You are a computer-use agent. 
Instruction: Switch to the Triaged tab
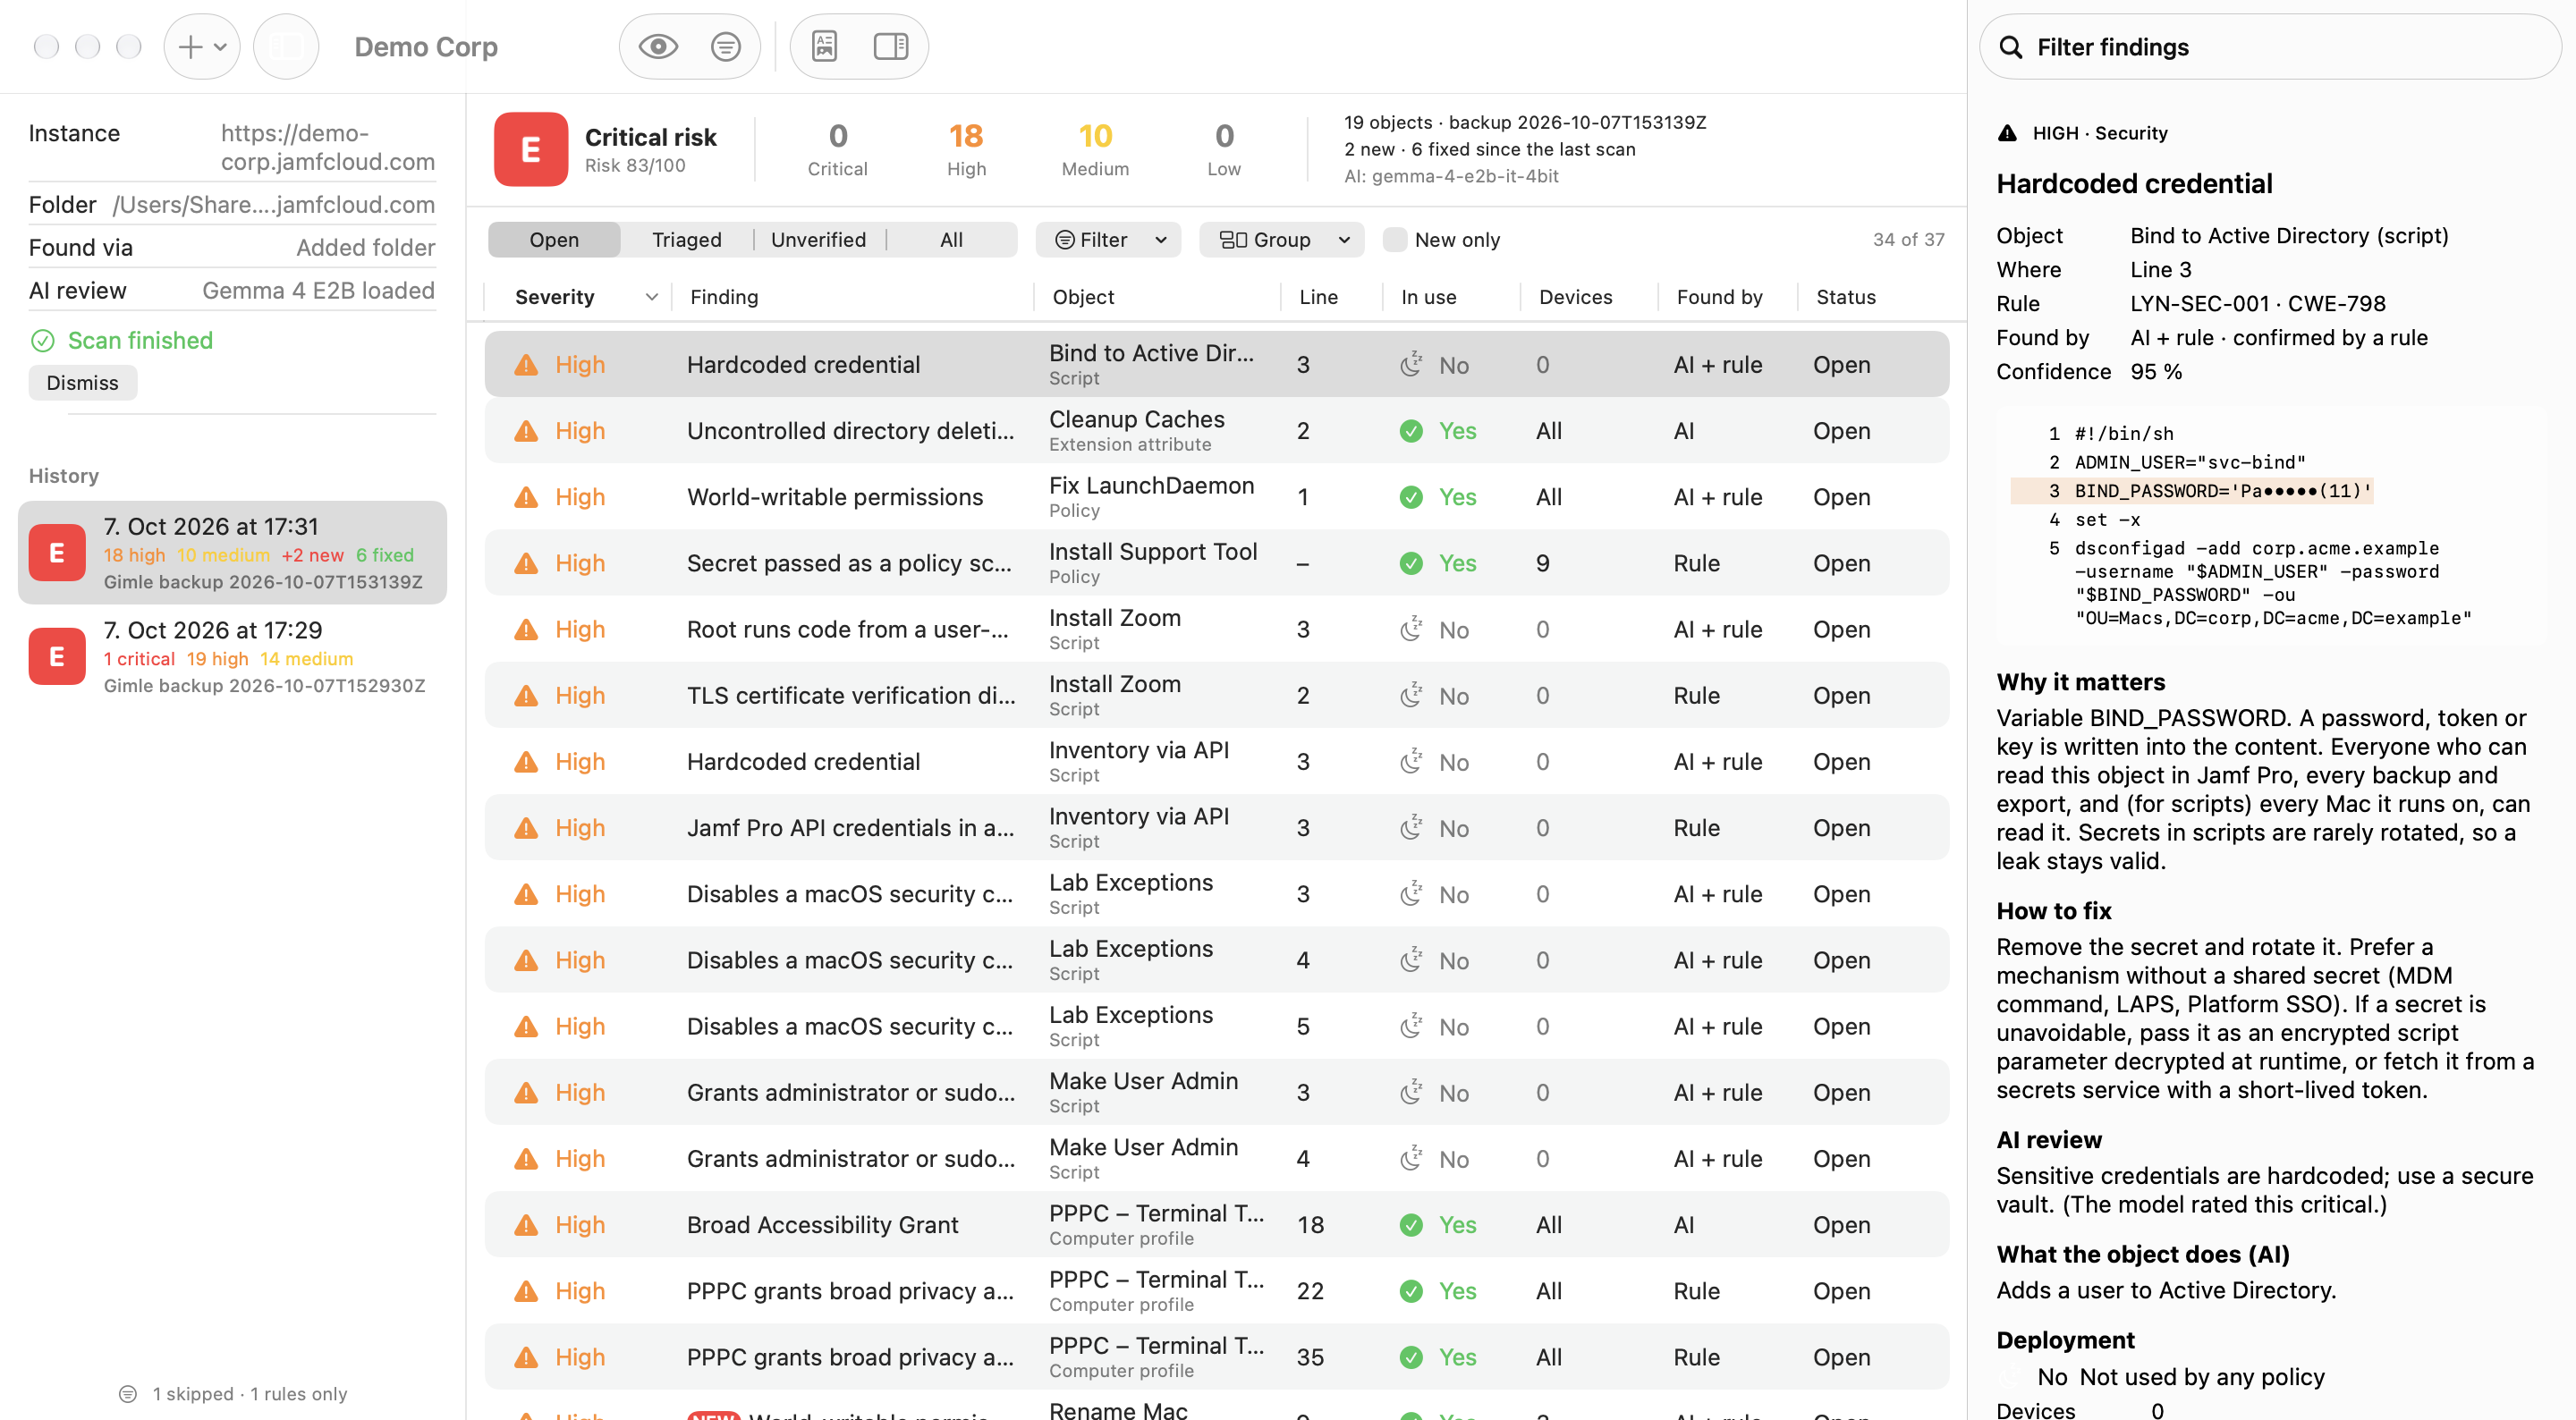pos(687,240)
